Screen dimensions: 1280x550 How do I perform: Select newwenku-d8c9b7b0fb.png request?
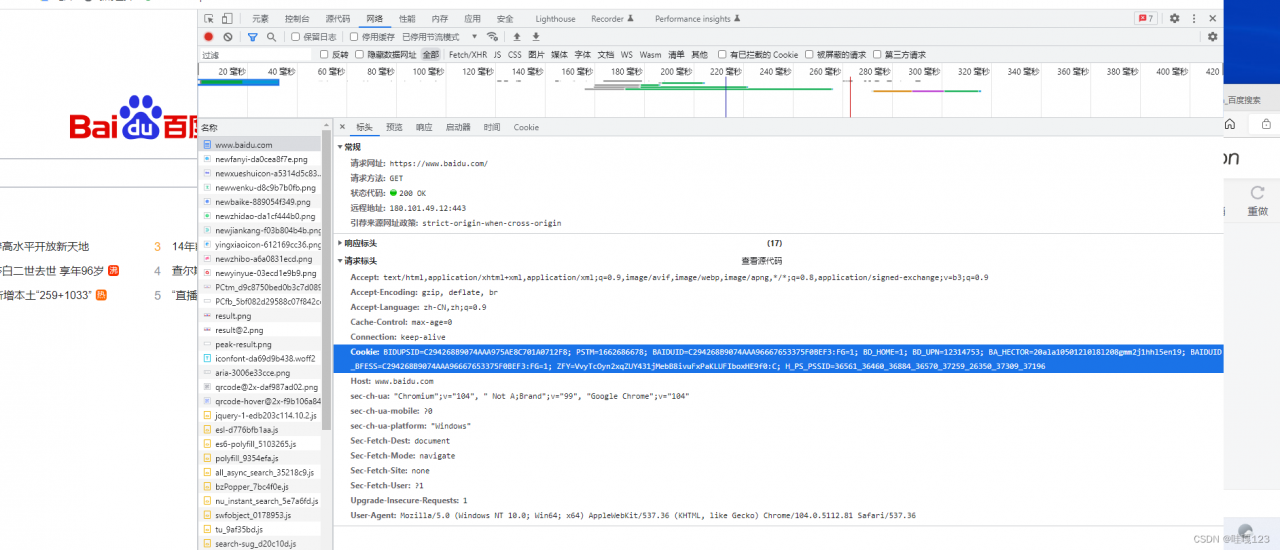click(261, 188)
